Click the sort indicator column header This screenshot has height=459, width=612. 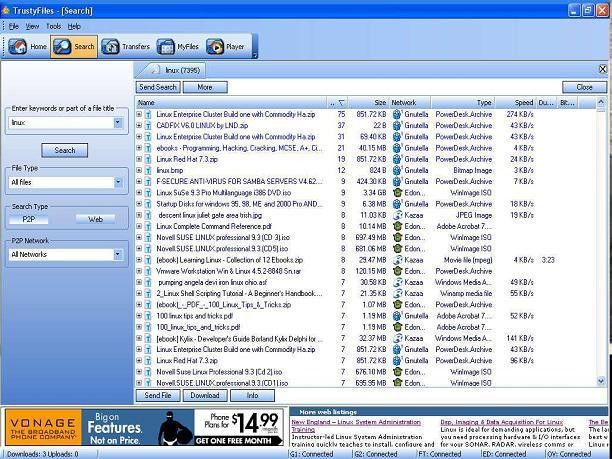pyautogui.click(x=338, y=103)
